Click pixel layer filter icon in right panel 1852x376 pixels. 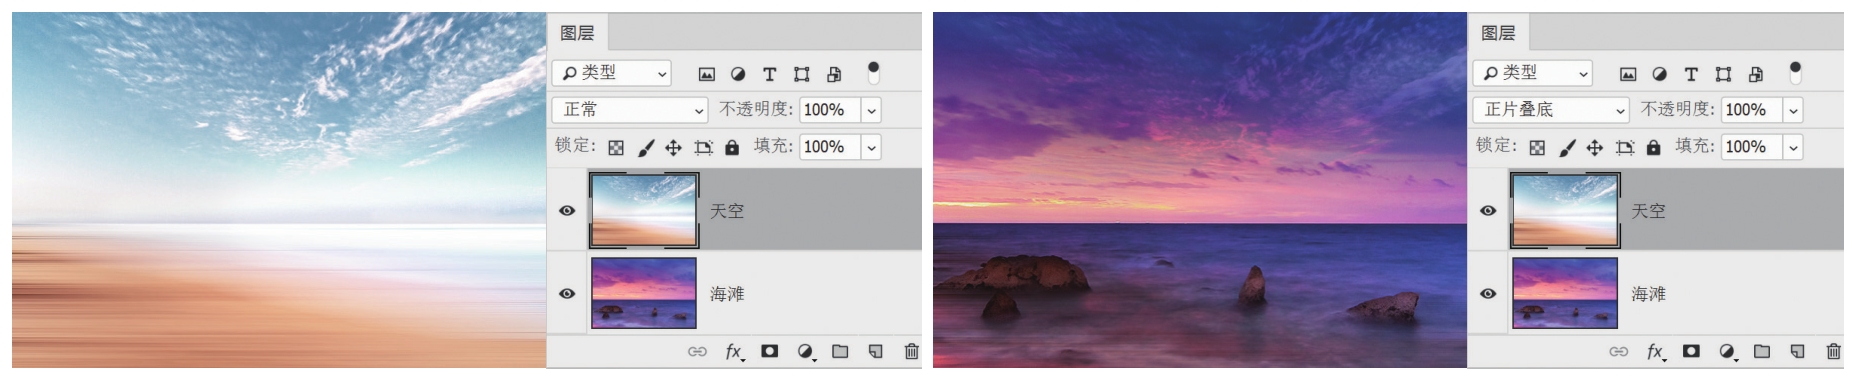1628,74
